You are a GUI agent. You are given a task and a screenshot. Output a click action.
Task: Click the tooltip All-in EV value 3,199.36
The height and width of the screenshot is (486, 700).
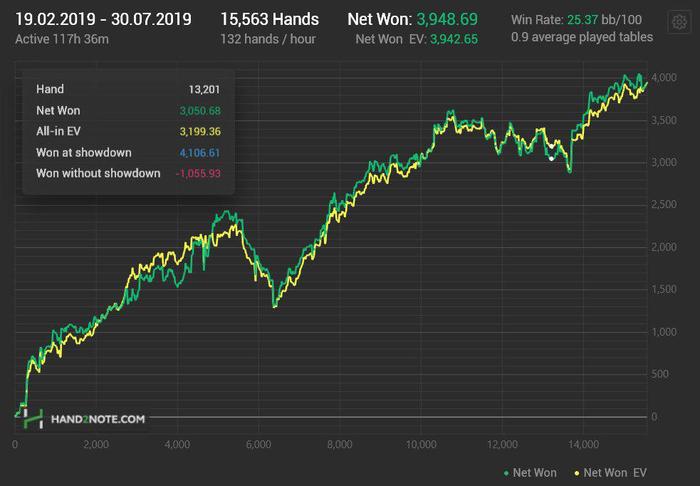click(200, 132)
